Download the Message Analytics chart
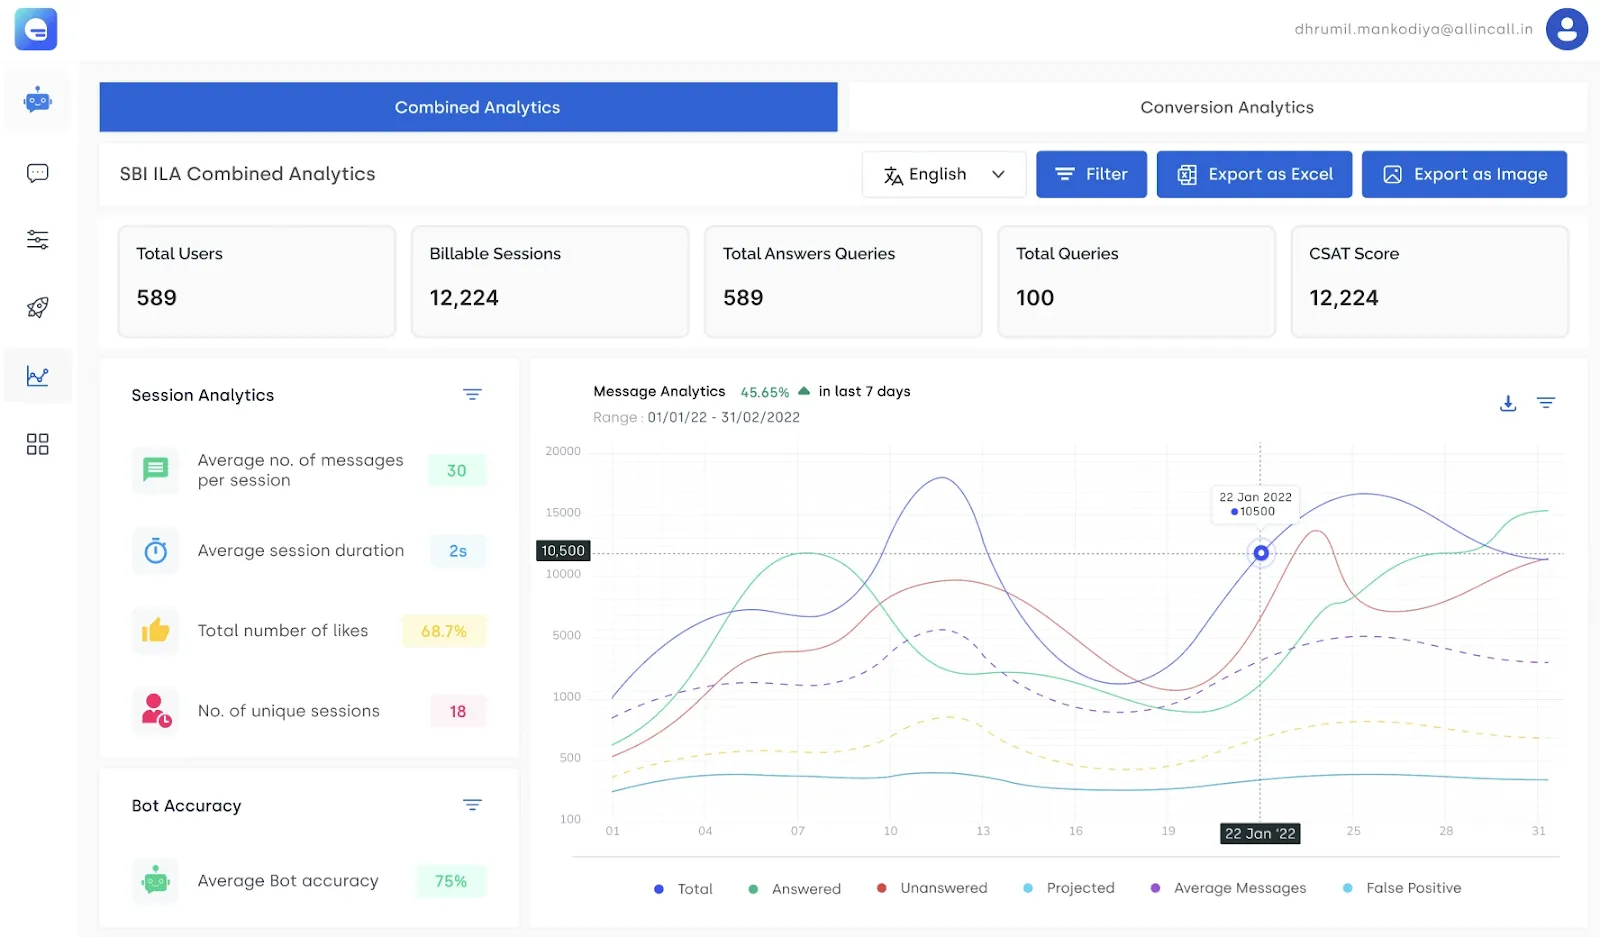 1508,403
